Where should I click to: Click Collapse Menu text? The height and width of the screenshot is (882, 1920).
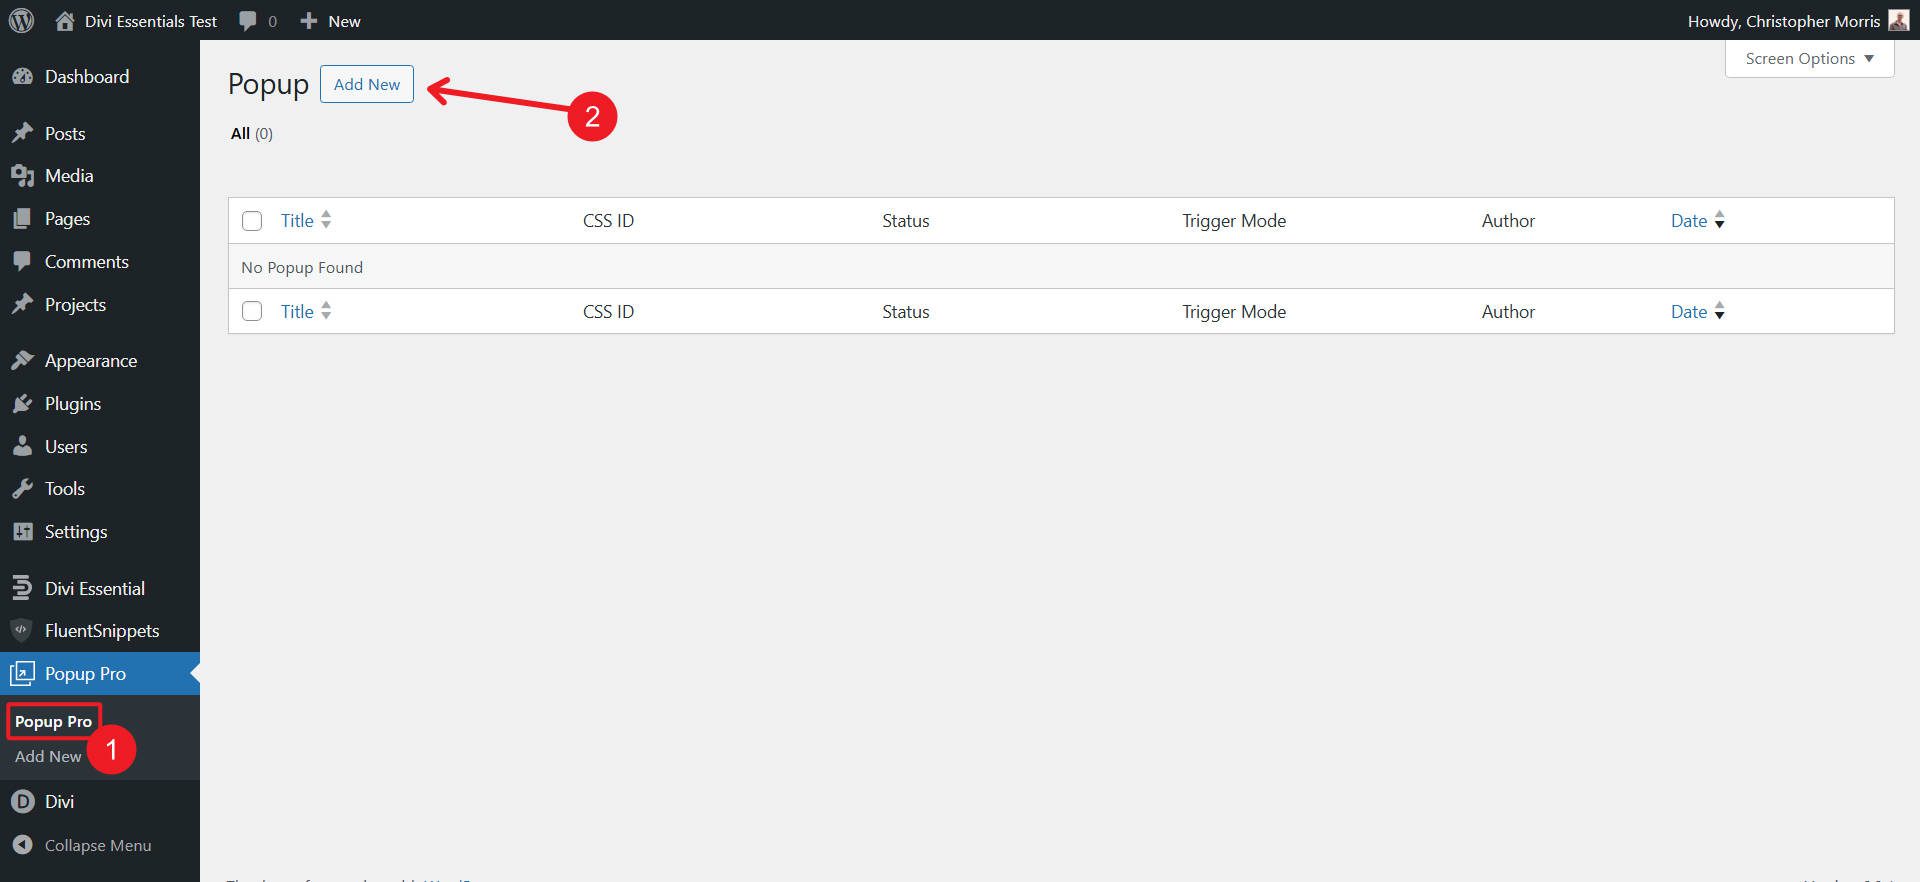click(98, 846)
